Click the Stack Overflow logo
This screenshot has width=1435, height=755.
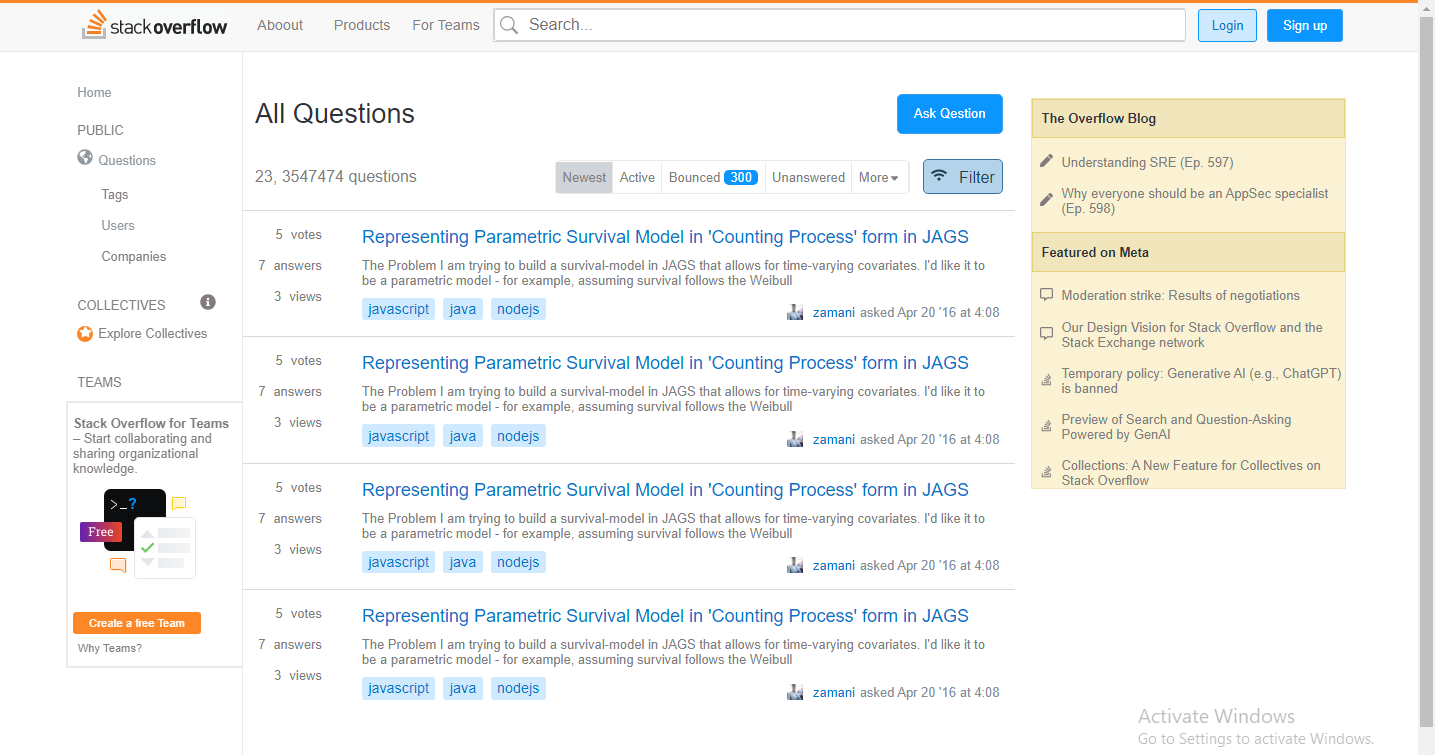click(155, 25)
